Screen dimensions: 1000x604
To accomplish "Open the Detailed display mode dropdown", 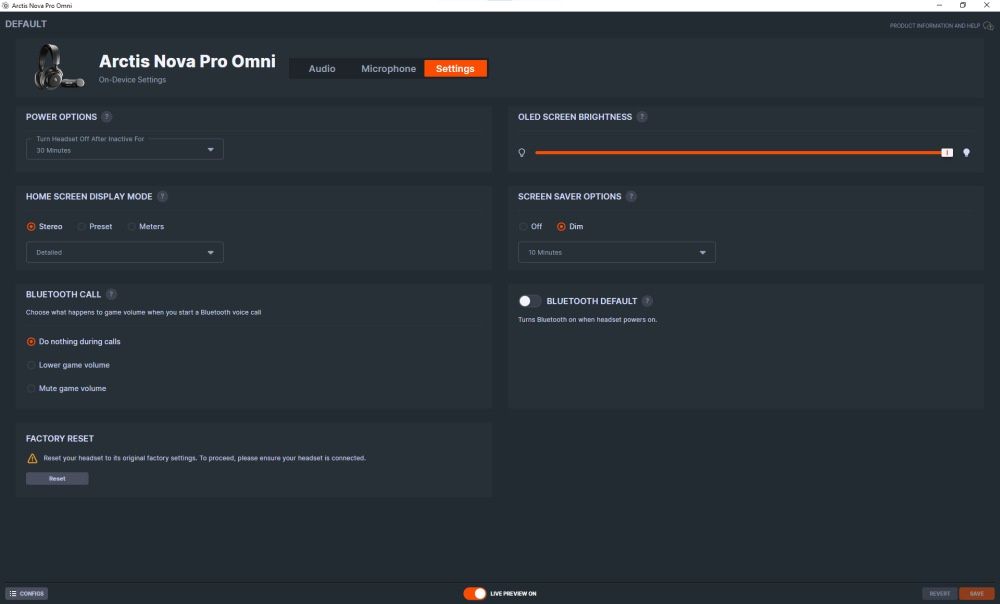I will 124,252.
